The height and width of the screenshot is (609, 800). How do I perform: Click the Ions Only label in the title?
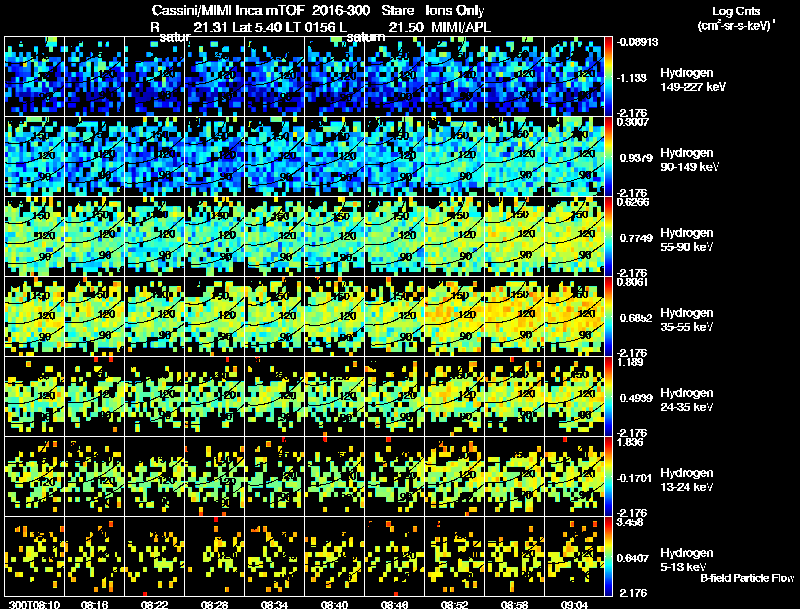click(x=455, y=10)
